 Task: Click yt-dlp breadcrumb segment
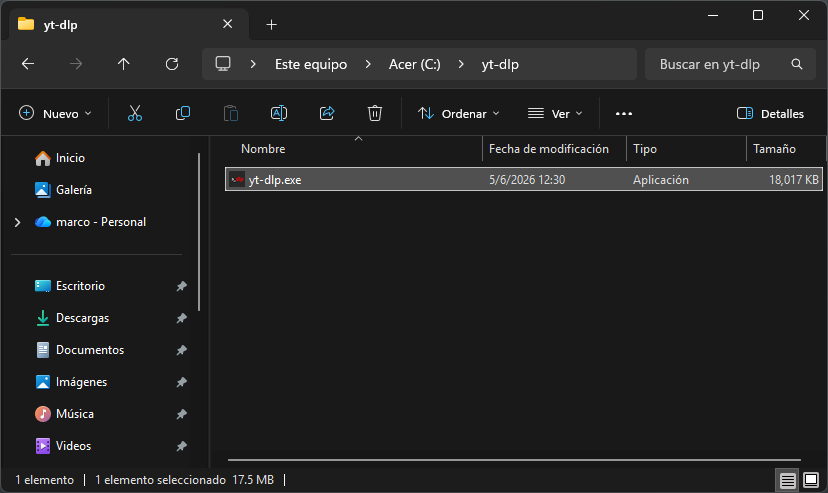tap(500, 64)
